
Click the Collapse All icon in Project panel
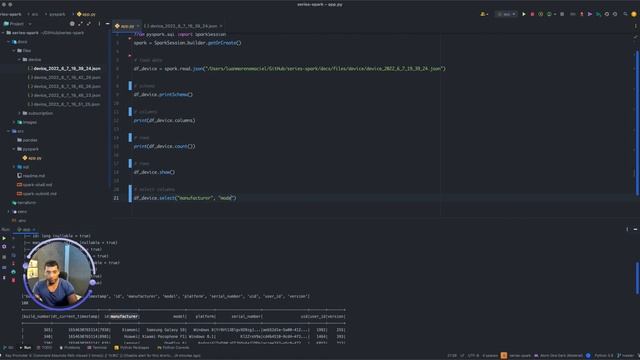pos(89,24)
